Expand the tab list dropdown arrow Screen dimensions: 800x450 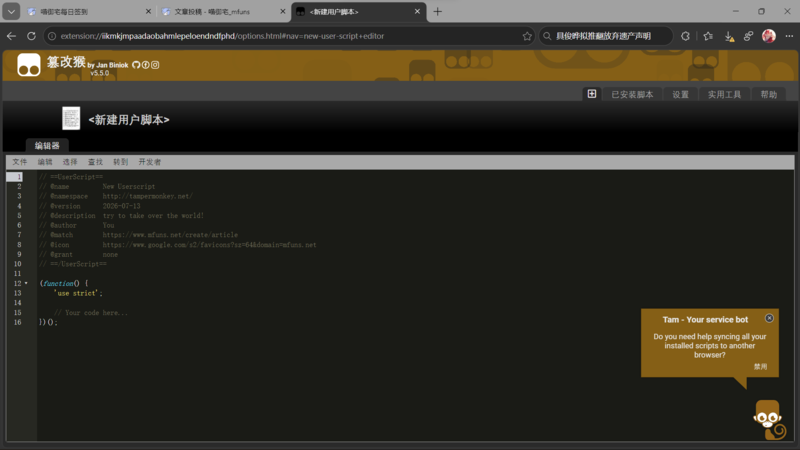pyautogui.click(x=11, y=11)
